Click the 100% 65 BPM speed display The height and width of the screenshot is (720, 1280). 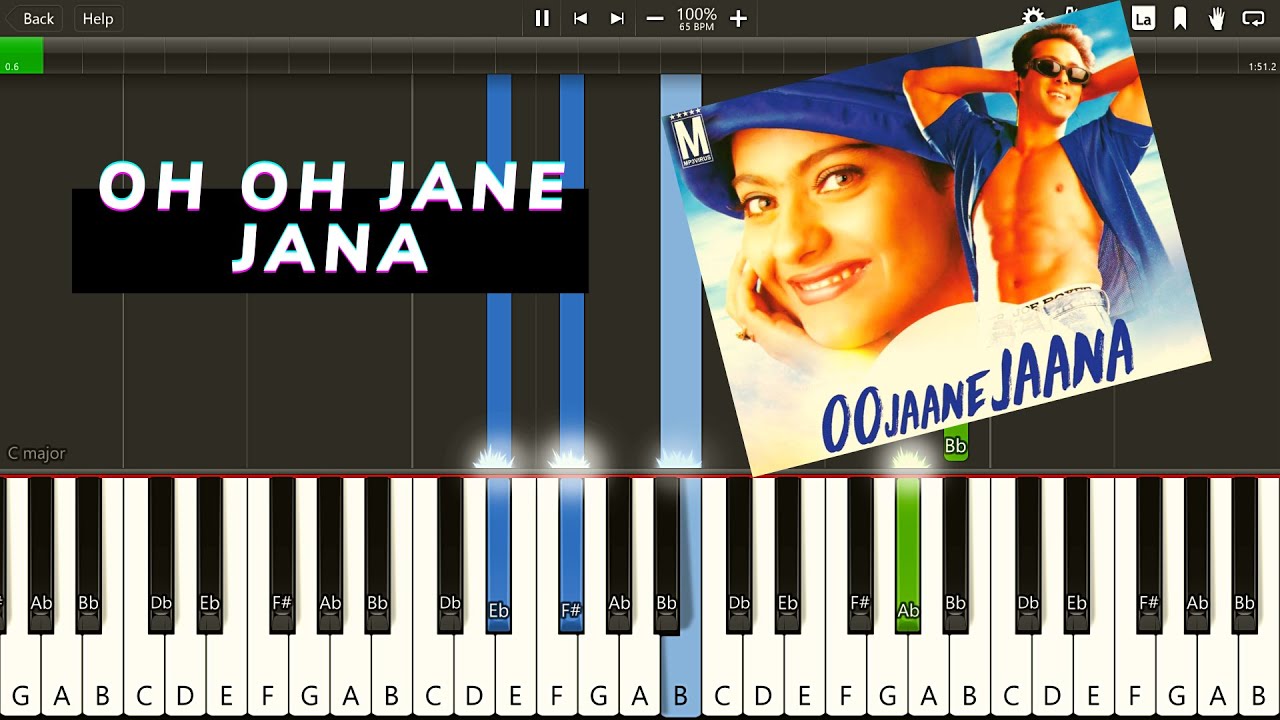click(696, 18)
